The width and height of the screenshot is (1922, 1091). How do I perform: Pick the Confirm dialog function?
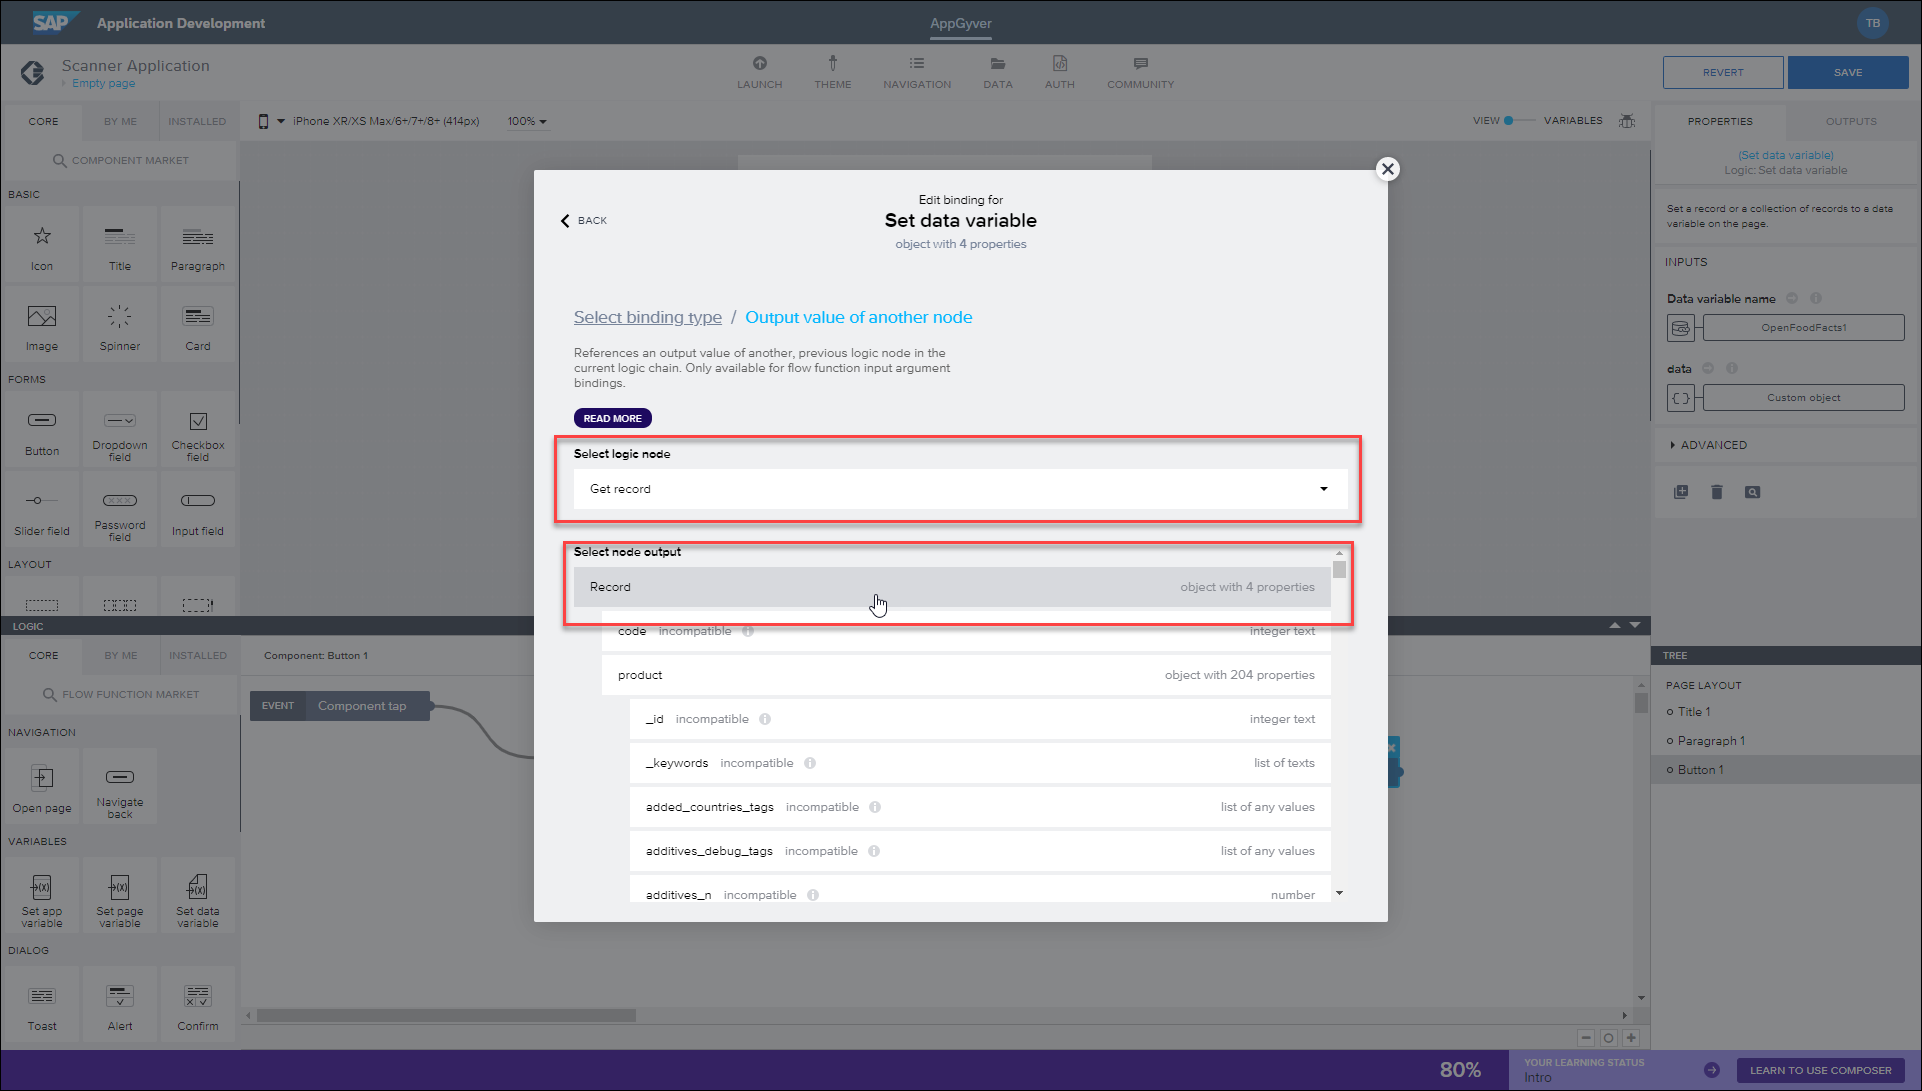click(198, 1005)
